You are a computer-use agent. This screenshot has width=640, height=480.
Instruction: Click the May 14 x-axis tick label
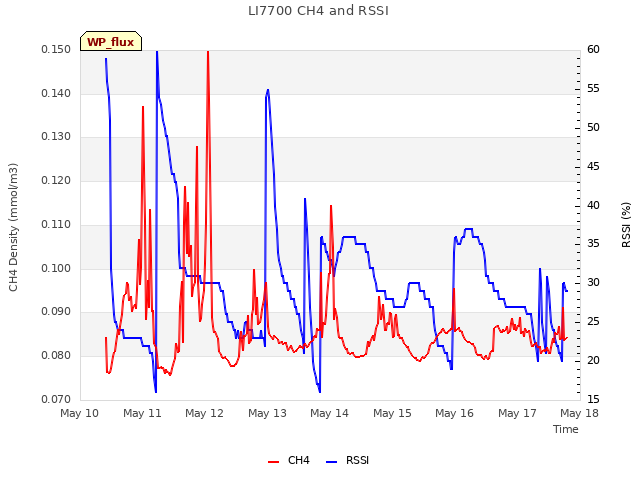329,413
